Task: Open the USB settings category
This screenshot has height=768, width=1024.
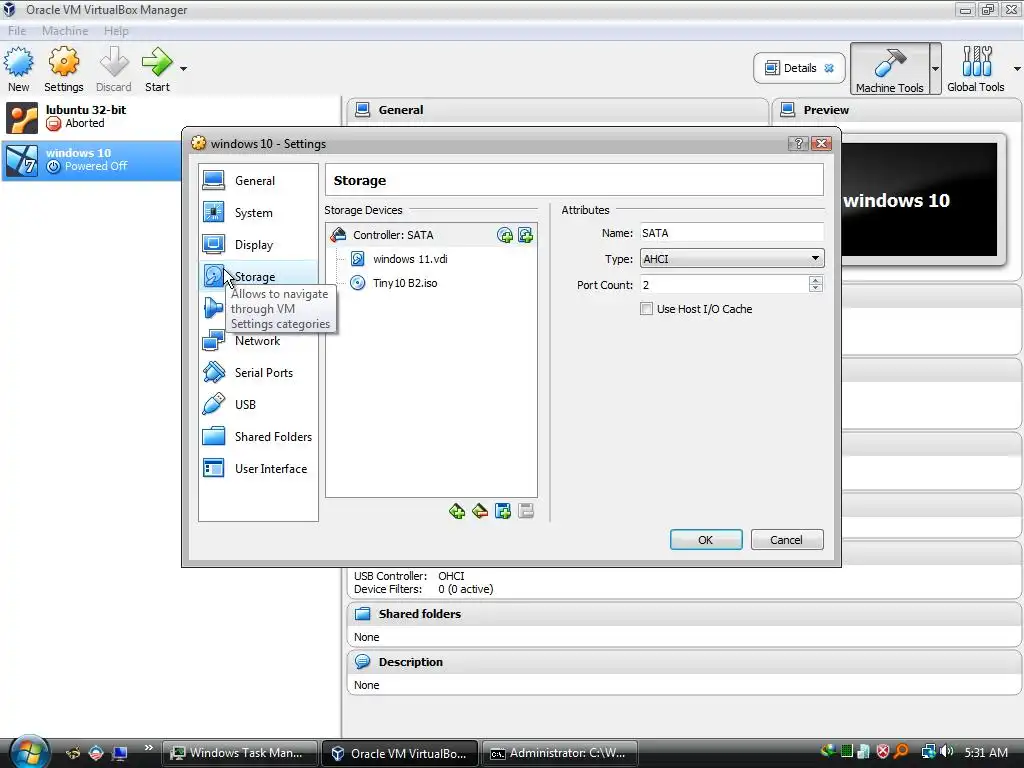Action: coord(258,404)
